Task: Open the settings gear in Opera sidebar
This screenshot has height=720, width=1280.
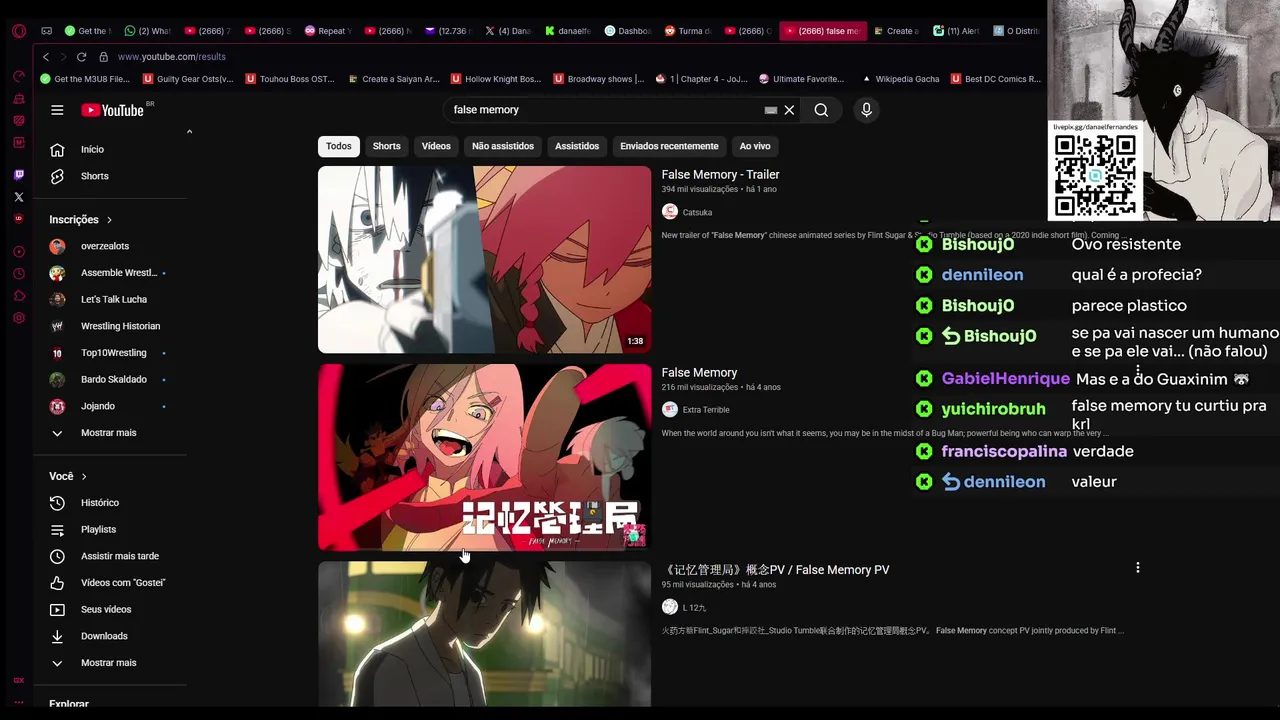Action: point(18,318)
